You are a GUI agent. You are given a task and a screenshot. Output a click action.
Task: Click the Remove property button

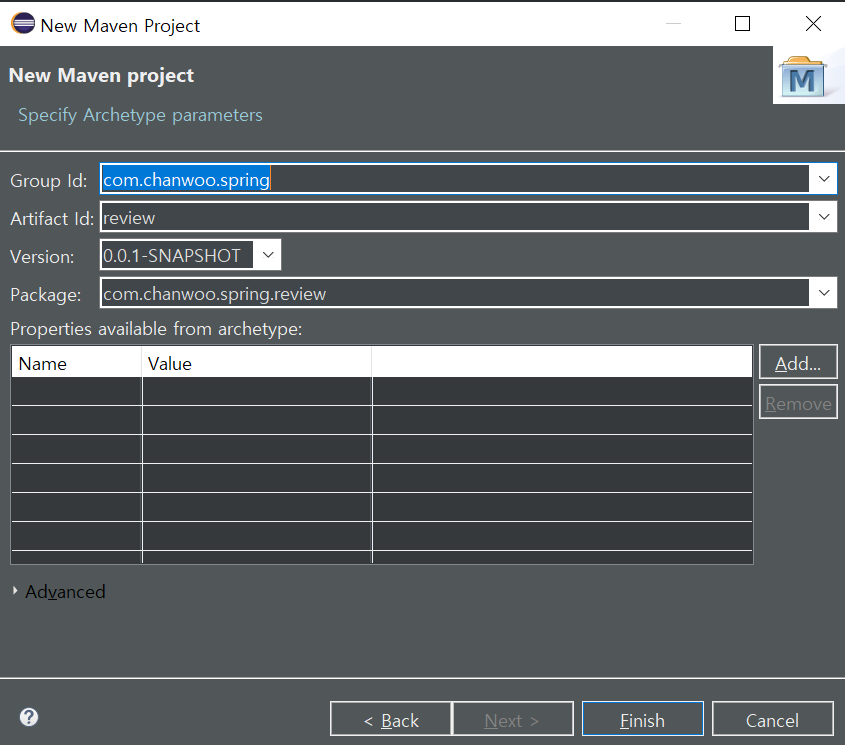(x=798, y=402)
